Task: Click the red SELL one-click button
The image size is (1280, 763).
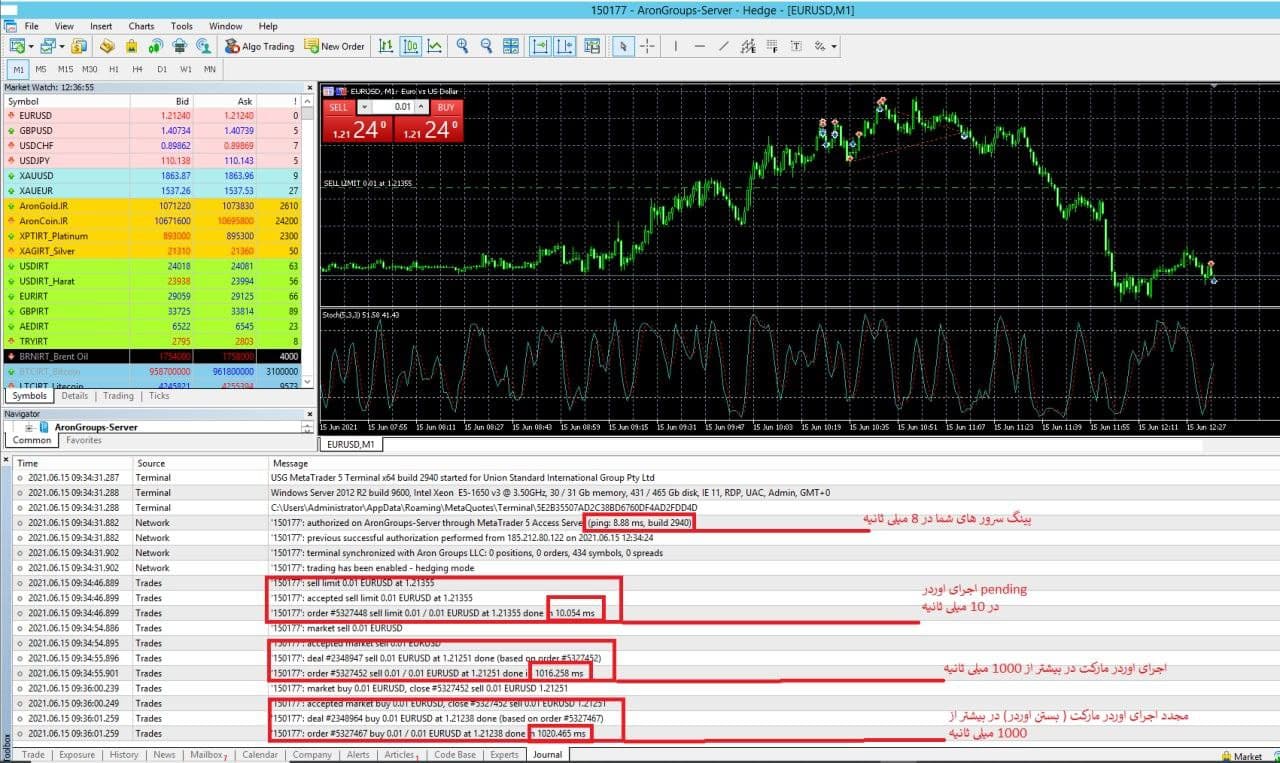Action: 339,107
